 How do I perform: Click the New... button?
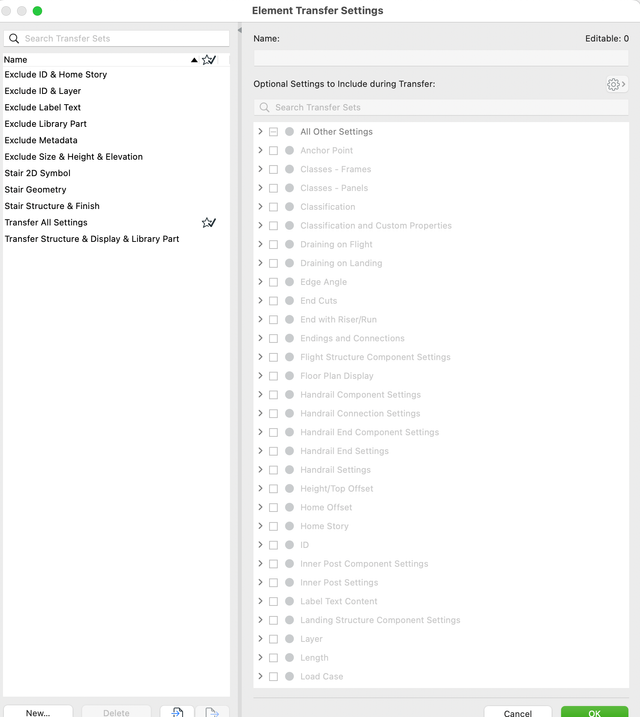[x=38, y=712]
